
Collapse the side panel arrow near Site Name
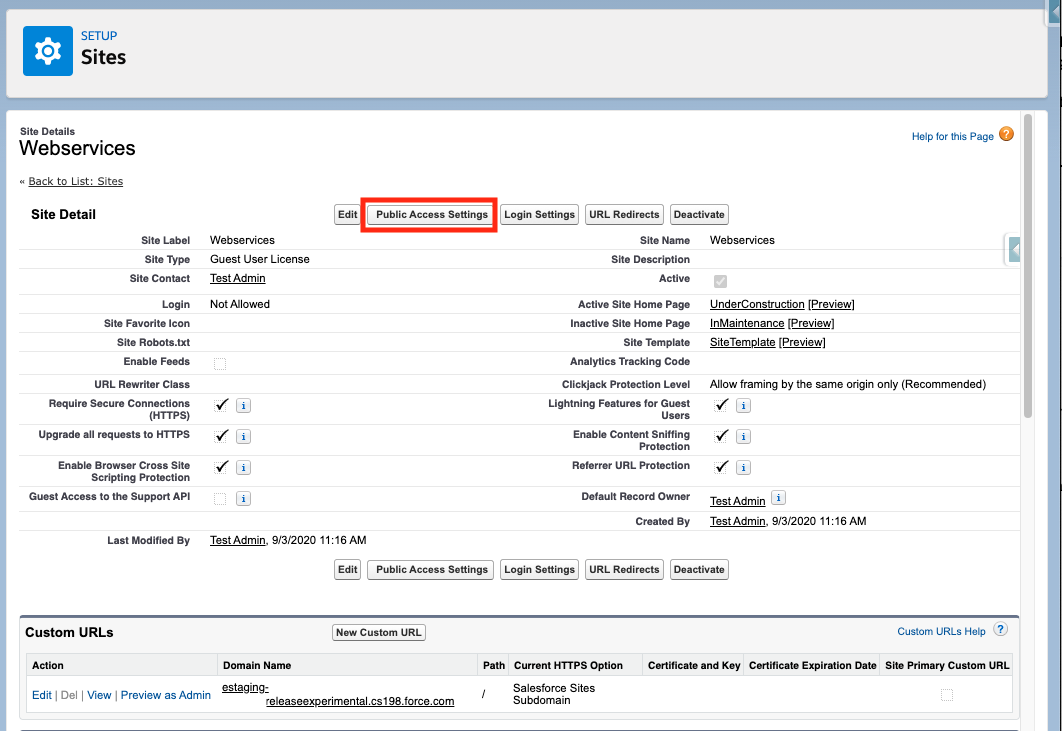[x=1015, y=248]
